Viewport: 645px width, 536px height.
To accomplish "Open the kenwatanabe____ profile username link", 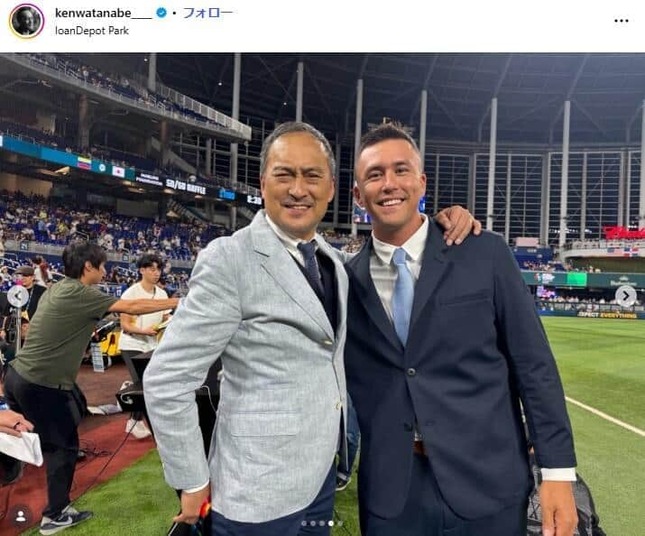I will pyautogui.click(x=104, y=13).
